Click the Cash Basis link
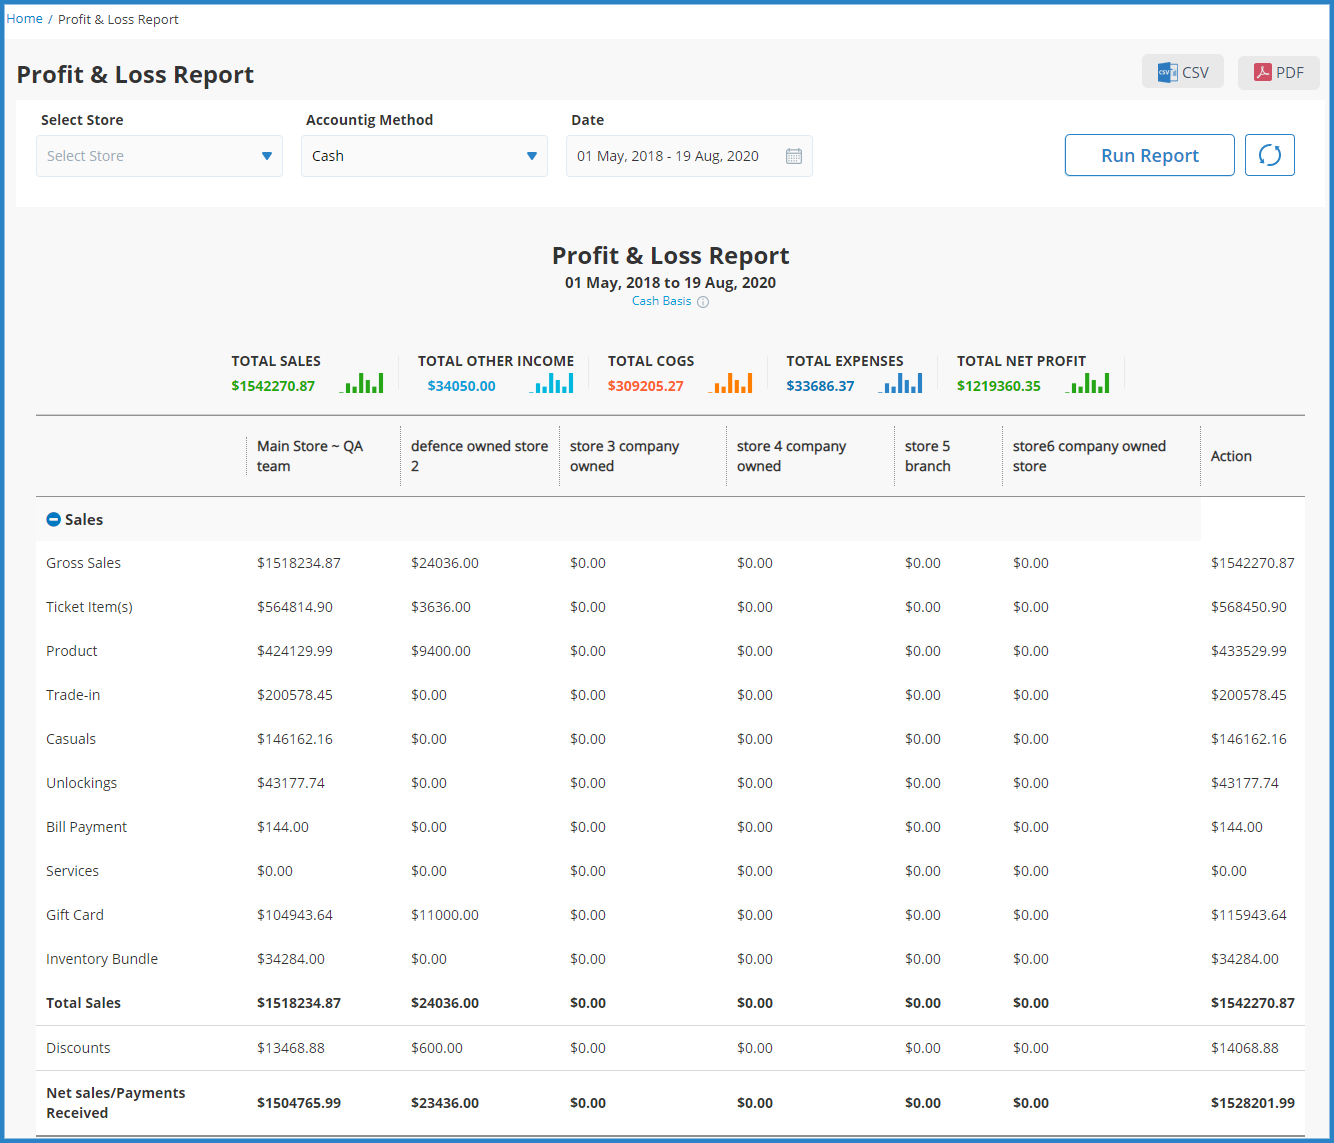 click(x=661, y=301)
